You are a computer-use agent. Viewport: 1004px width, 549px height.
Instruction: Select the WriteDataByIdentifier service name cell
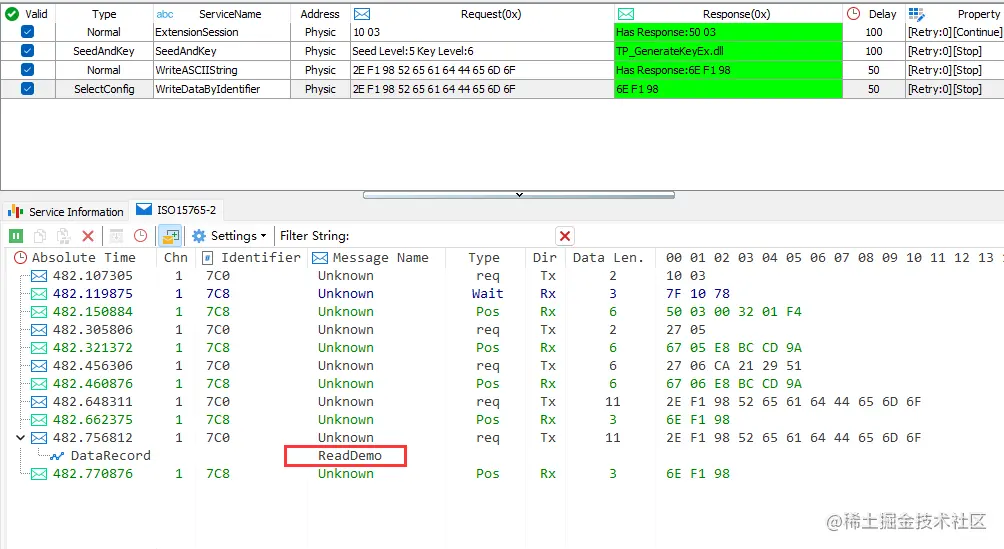[x=222, y=89]
